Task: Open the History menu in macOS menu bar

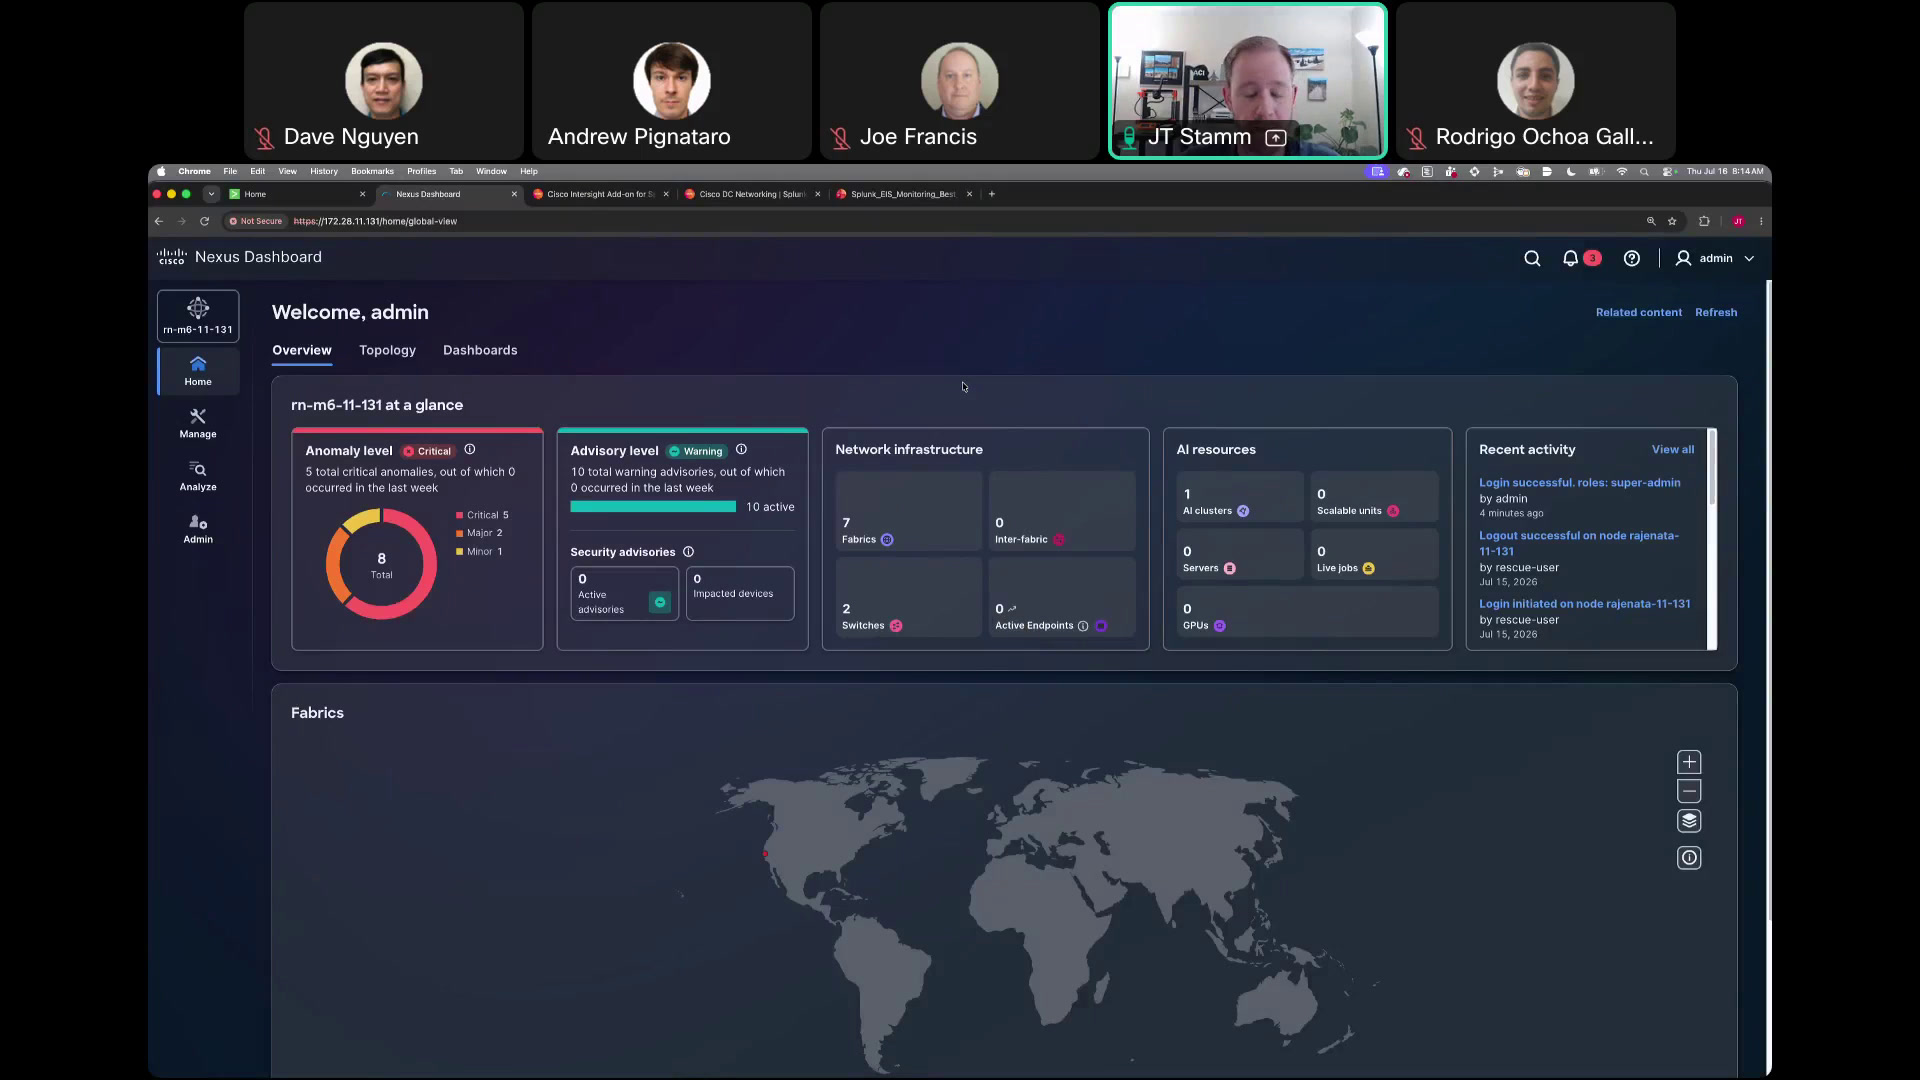Action: (x=324, y=171)
